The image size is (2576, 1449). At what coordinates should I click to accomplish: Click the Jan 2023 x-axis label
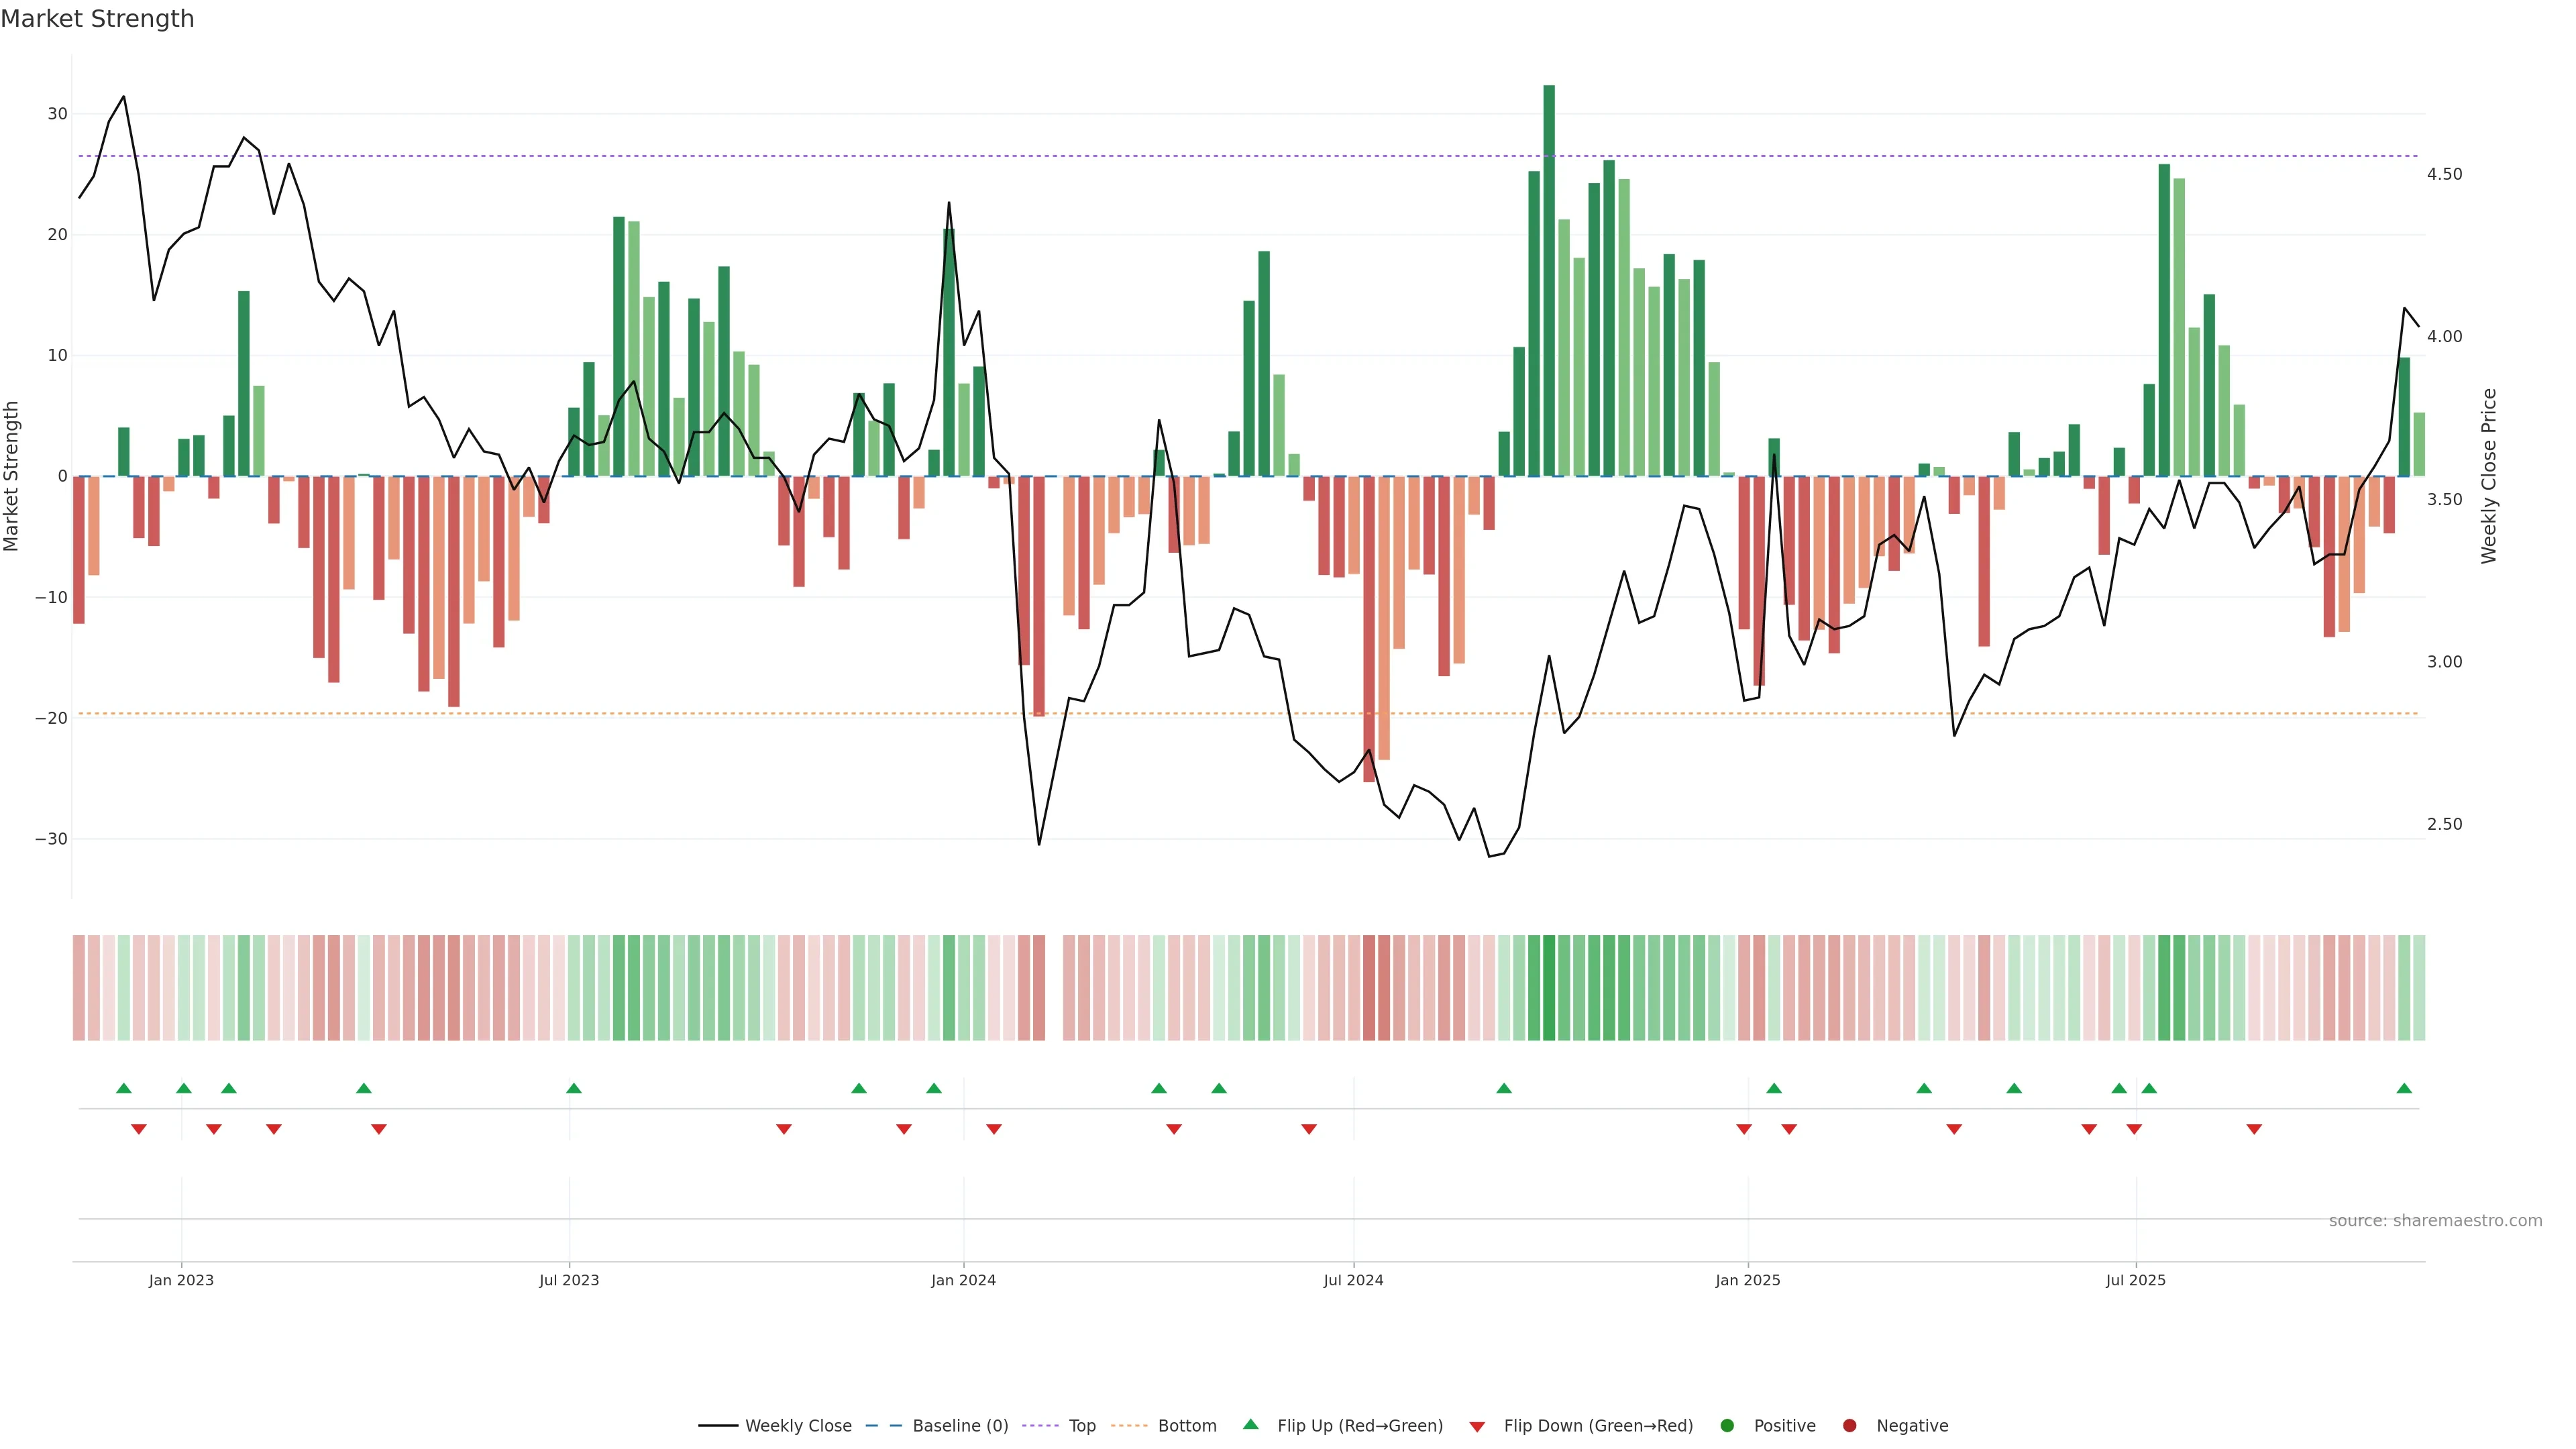pyautogui.click(x=181, y=1280)
